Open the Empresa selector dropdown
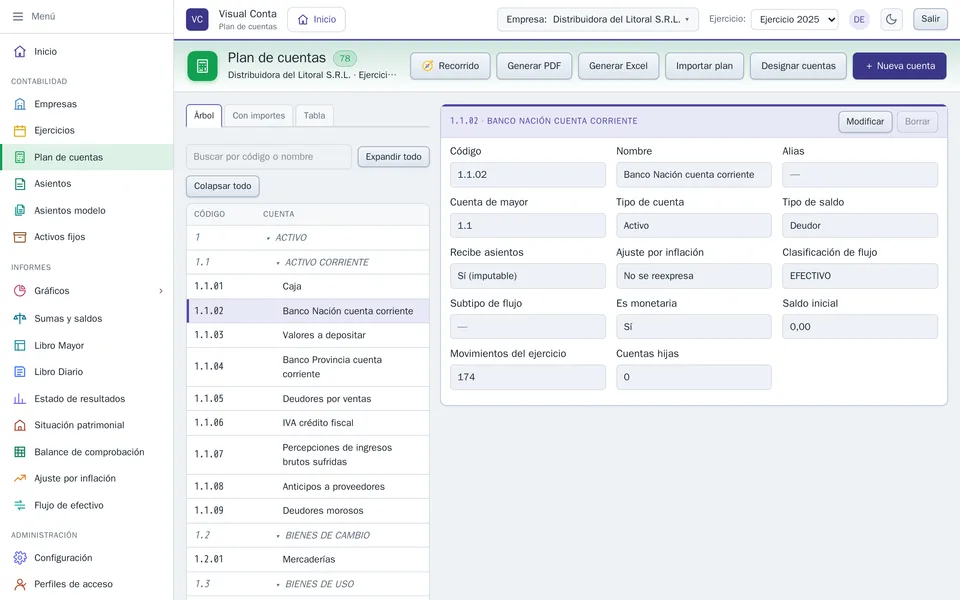The image size is (960, 600). pyautogui.click(x=597, y=19)
